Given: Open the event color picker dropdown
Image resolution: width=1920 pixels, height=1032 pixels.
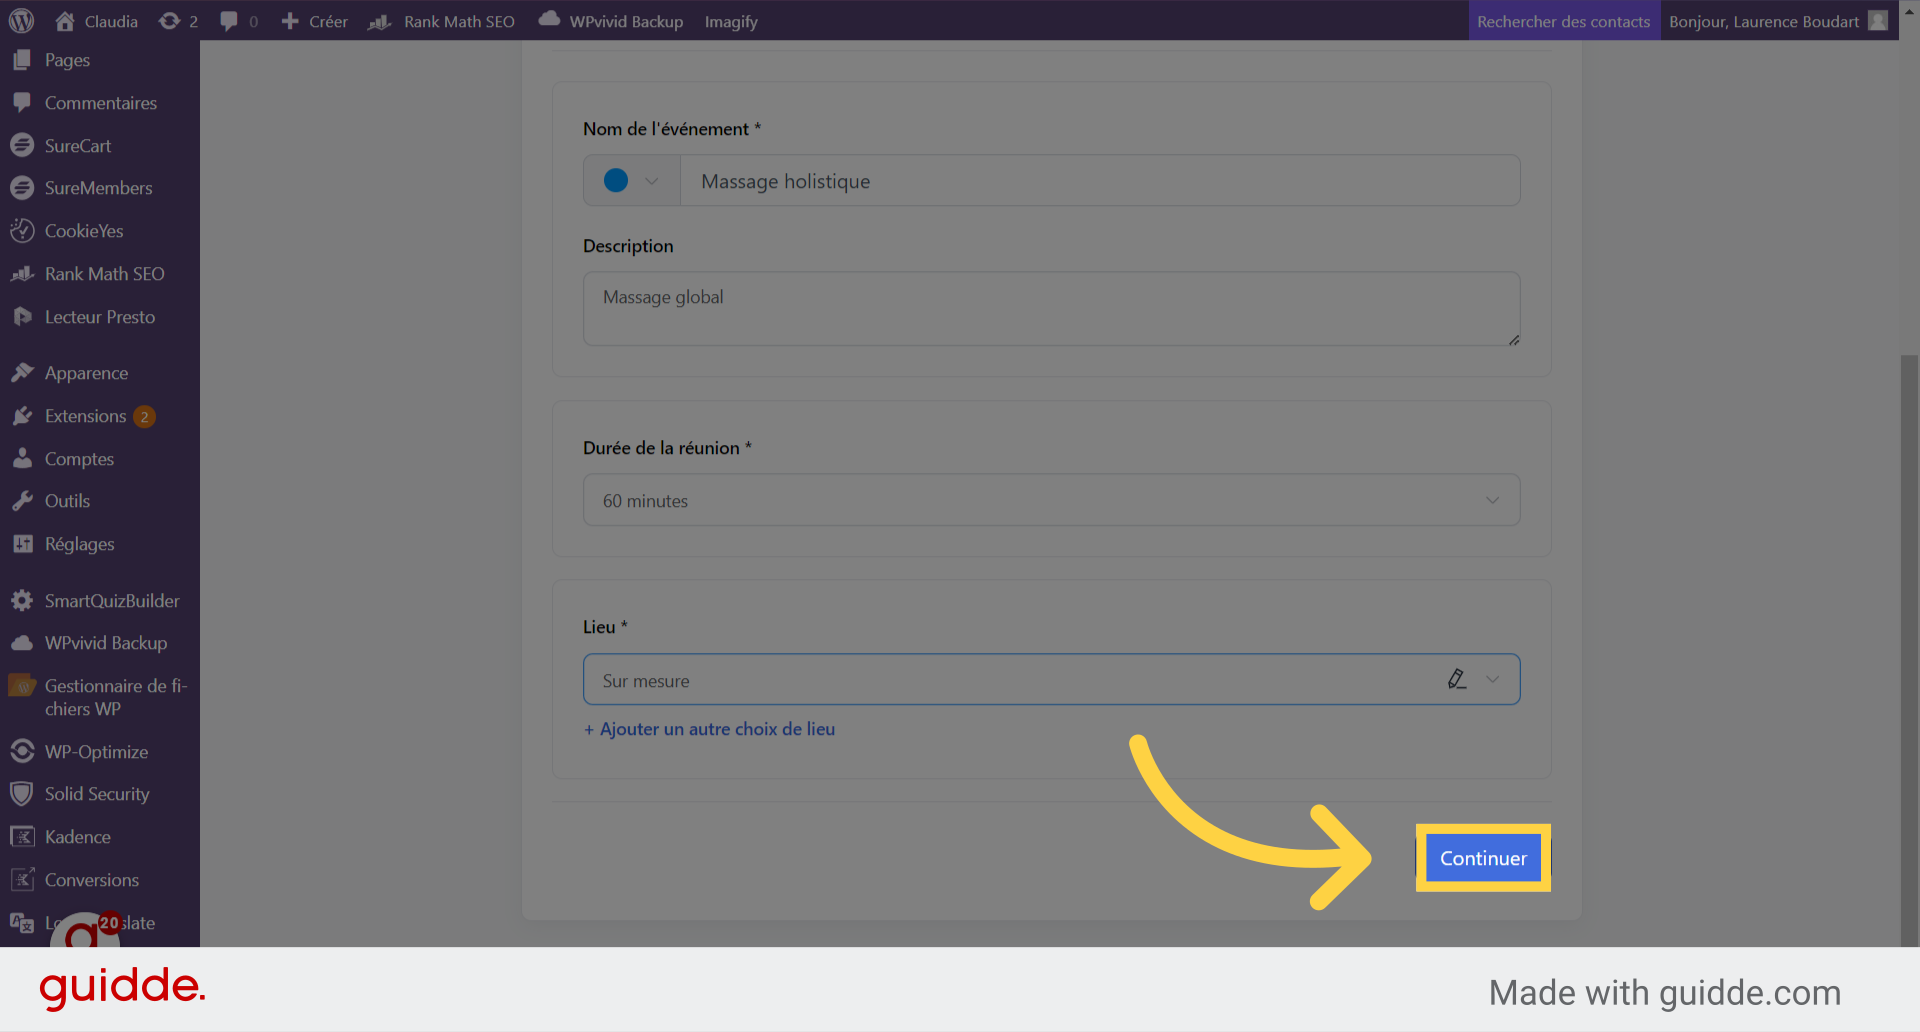Looking at the screenshot, I should [x=631, y=181].
